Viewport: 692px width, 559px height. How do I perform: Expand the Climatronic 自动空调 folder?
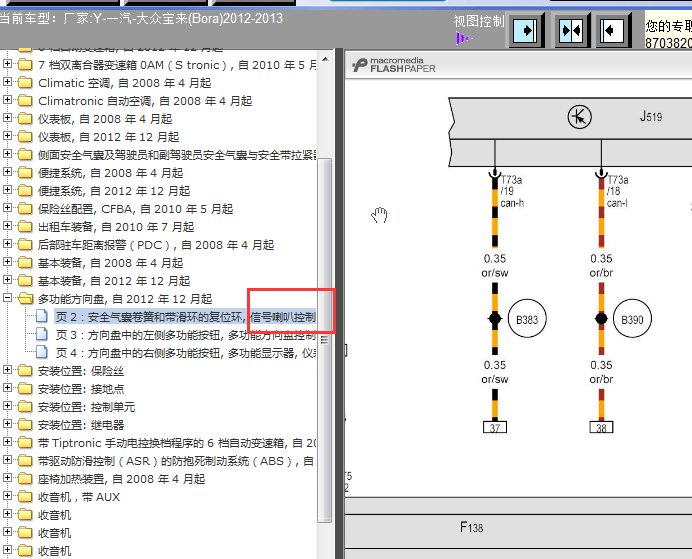click(x=7, y=100)
